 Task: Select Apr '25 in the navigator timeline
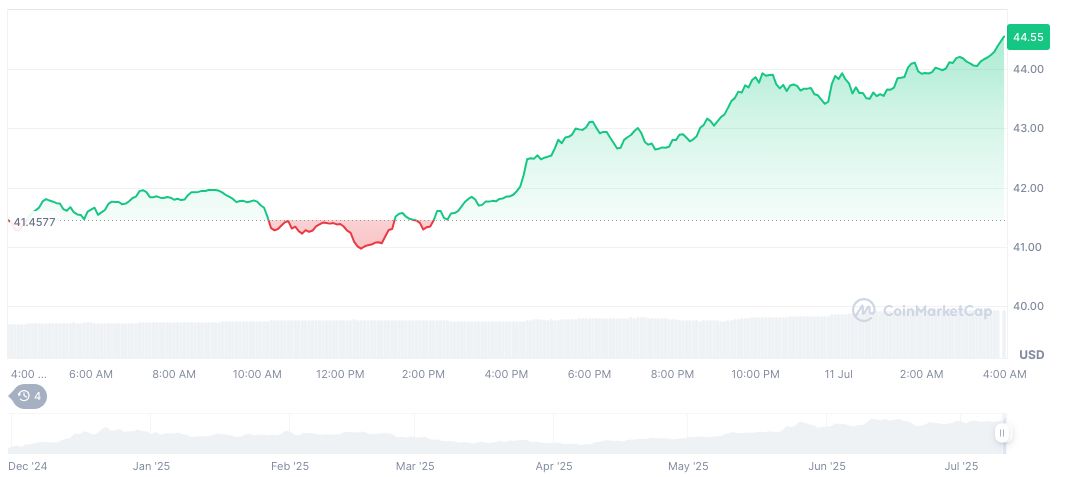553,466
